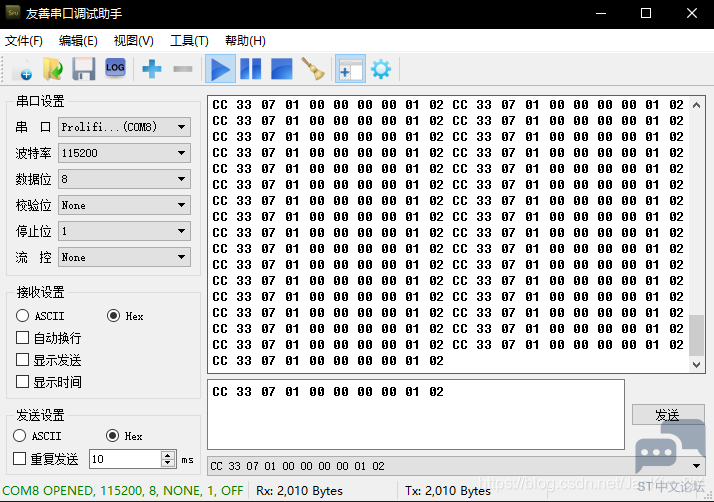The width and height of the screenshot is (714, 502).
Task: Open the 编辑(E) menu
Action: point(78,41)
